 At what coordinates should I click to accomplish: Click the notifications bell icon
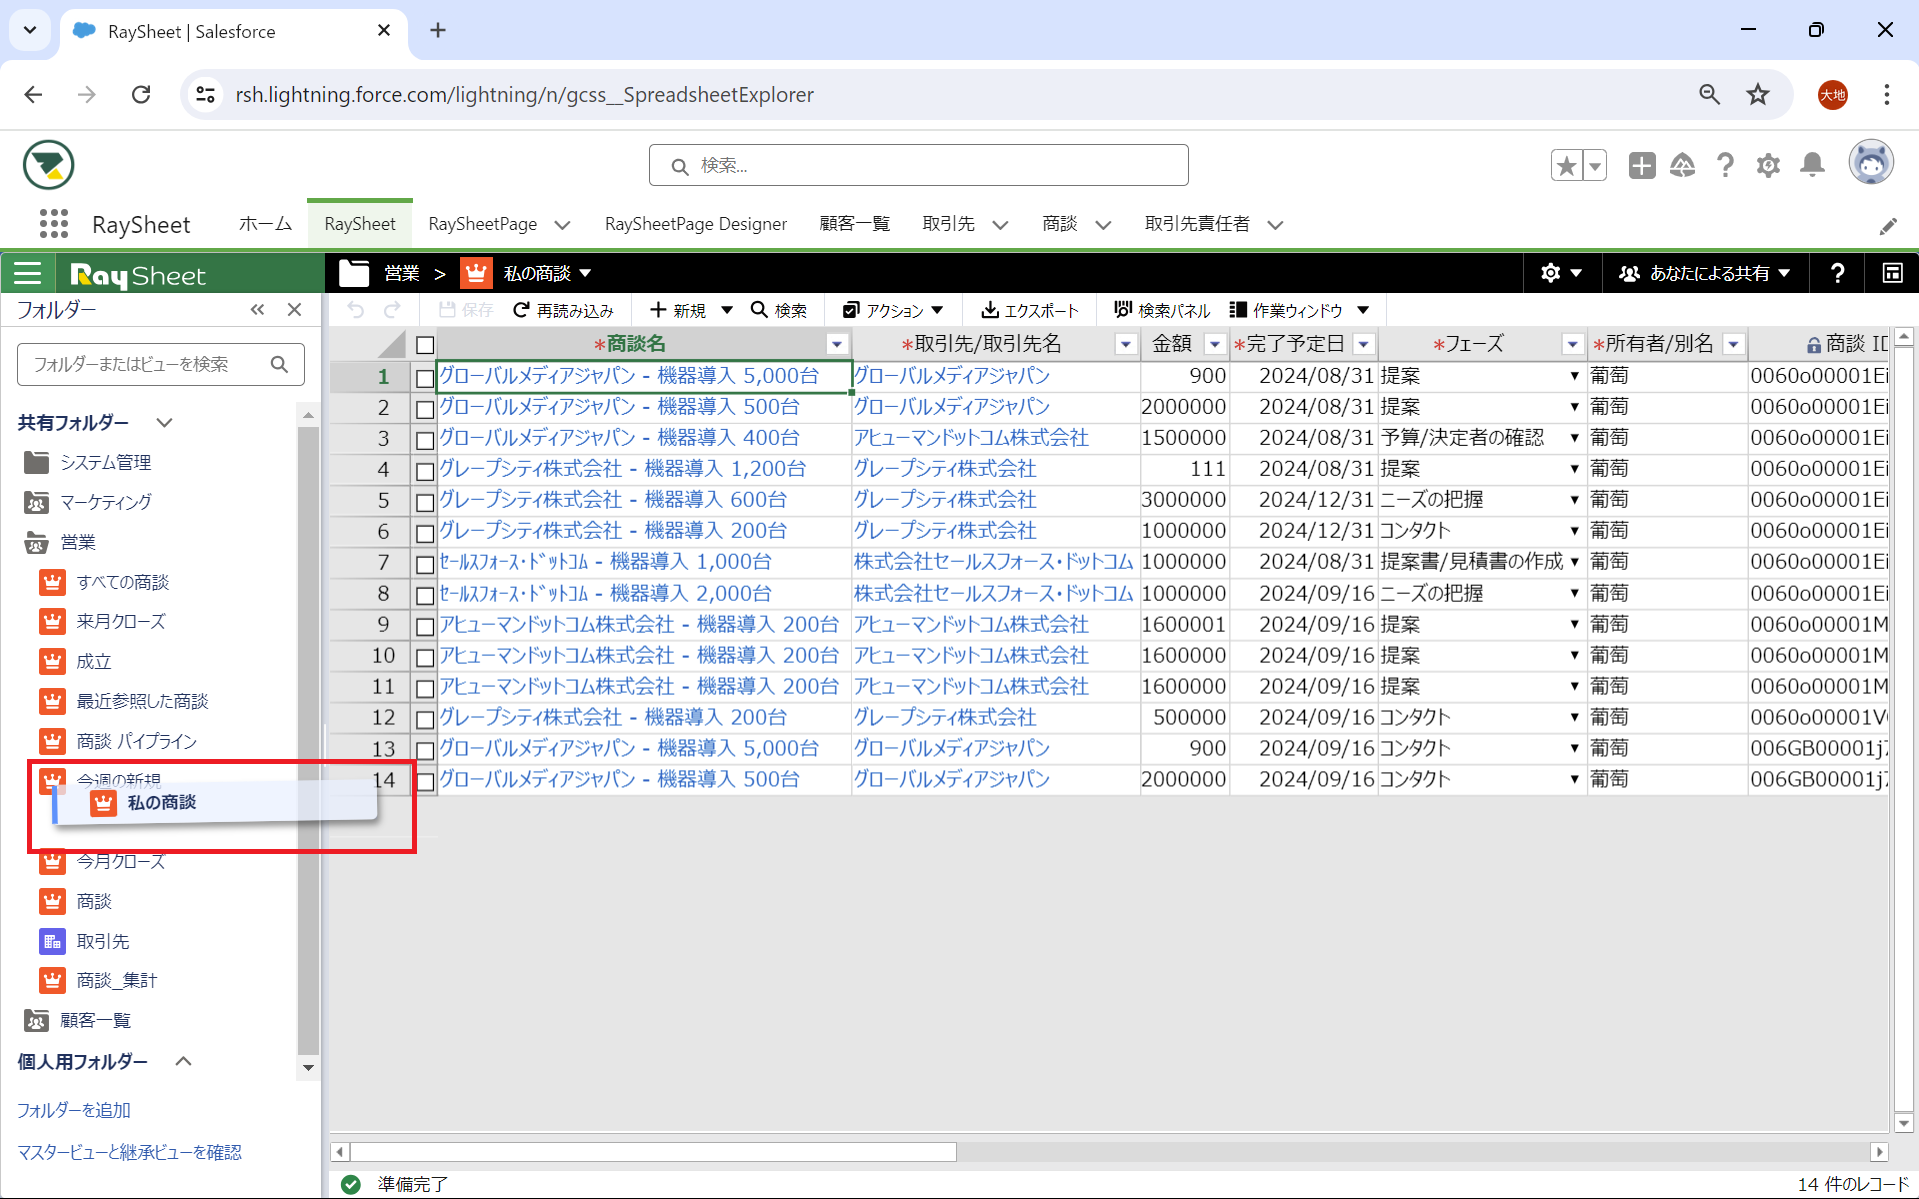[x=1811, y=165]
